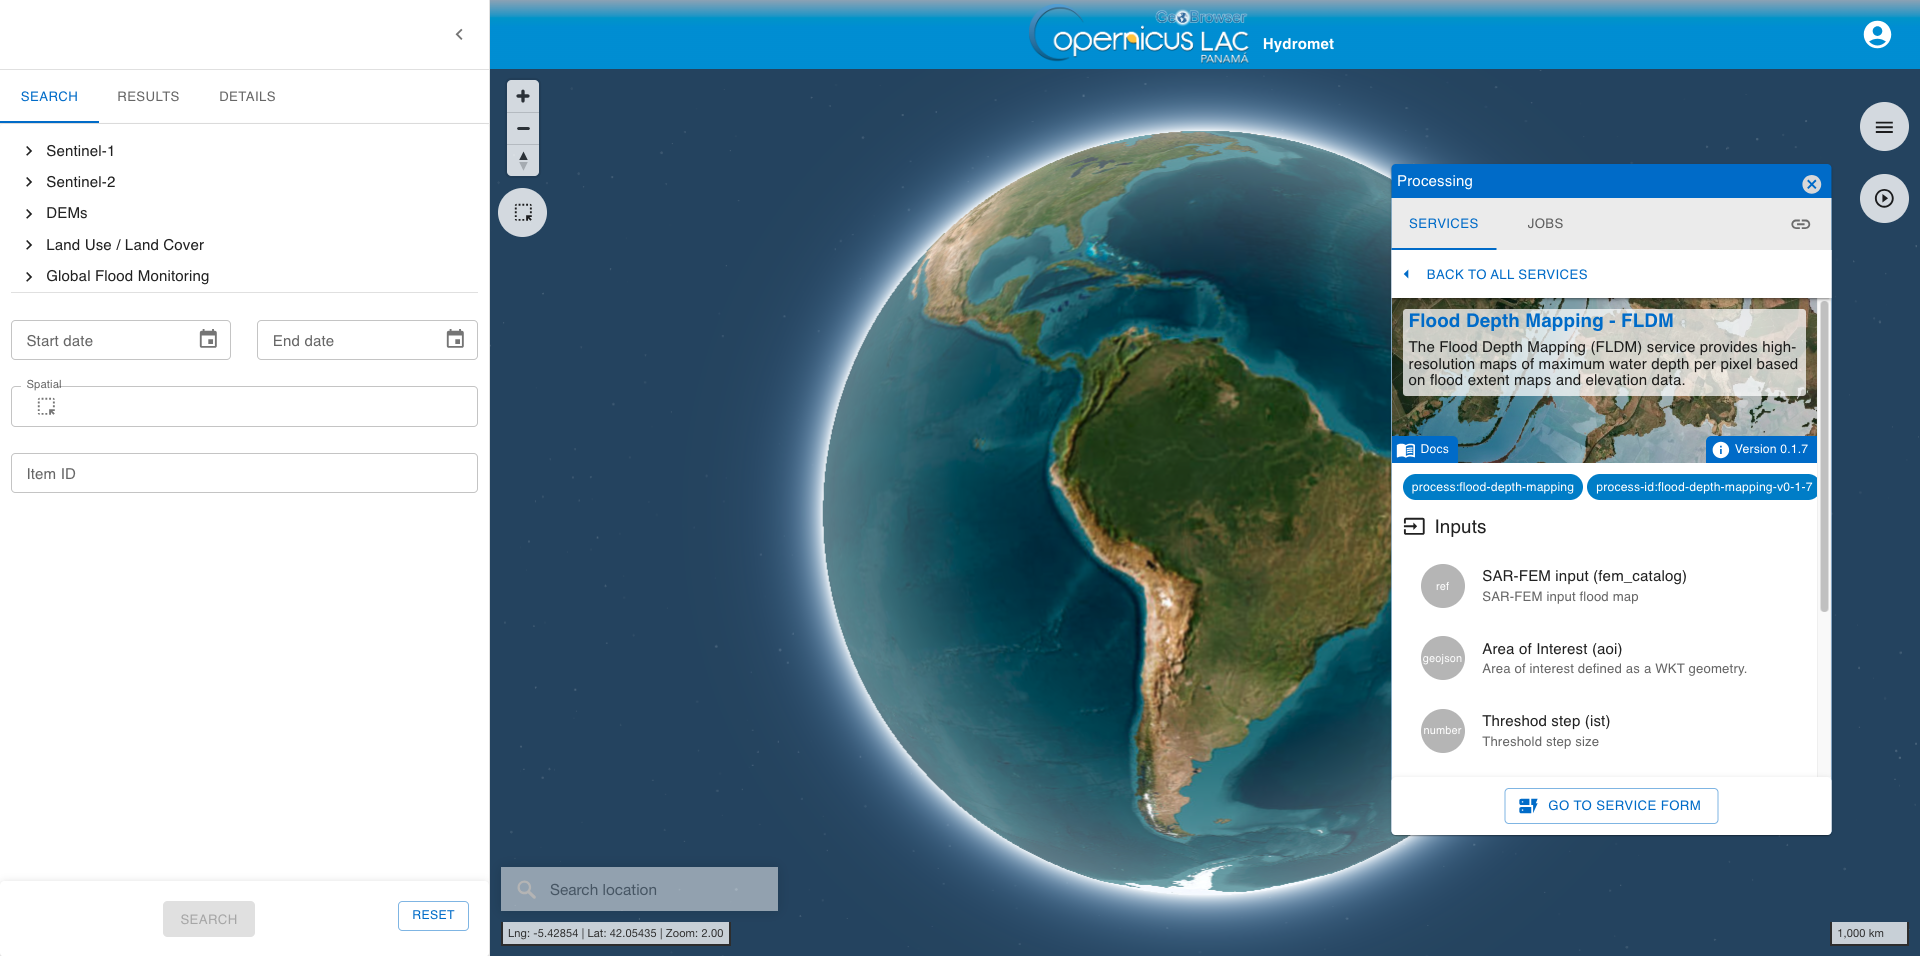
Task: Expand Global Flood Monitoring collection
Action: click(x=29, y=276)
